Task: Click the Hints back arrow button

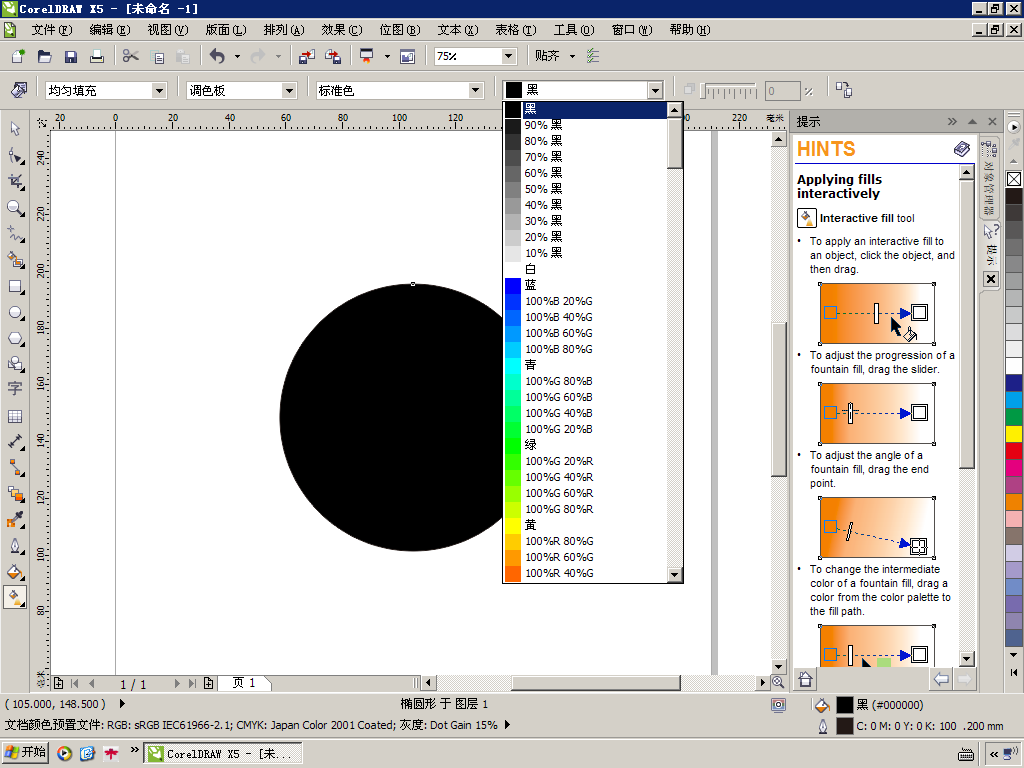Action: coord(941,679)
